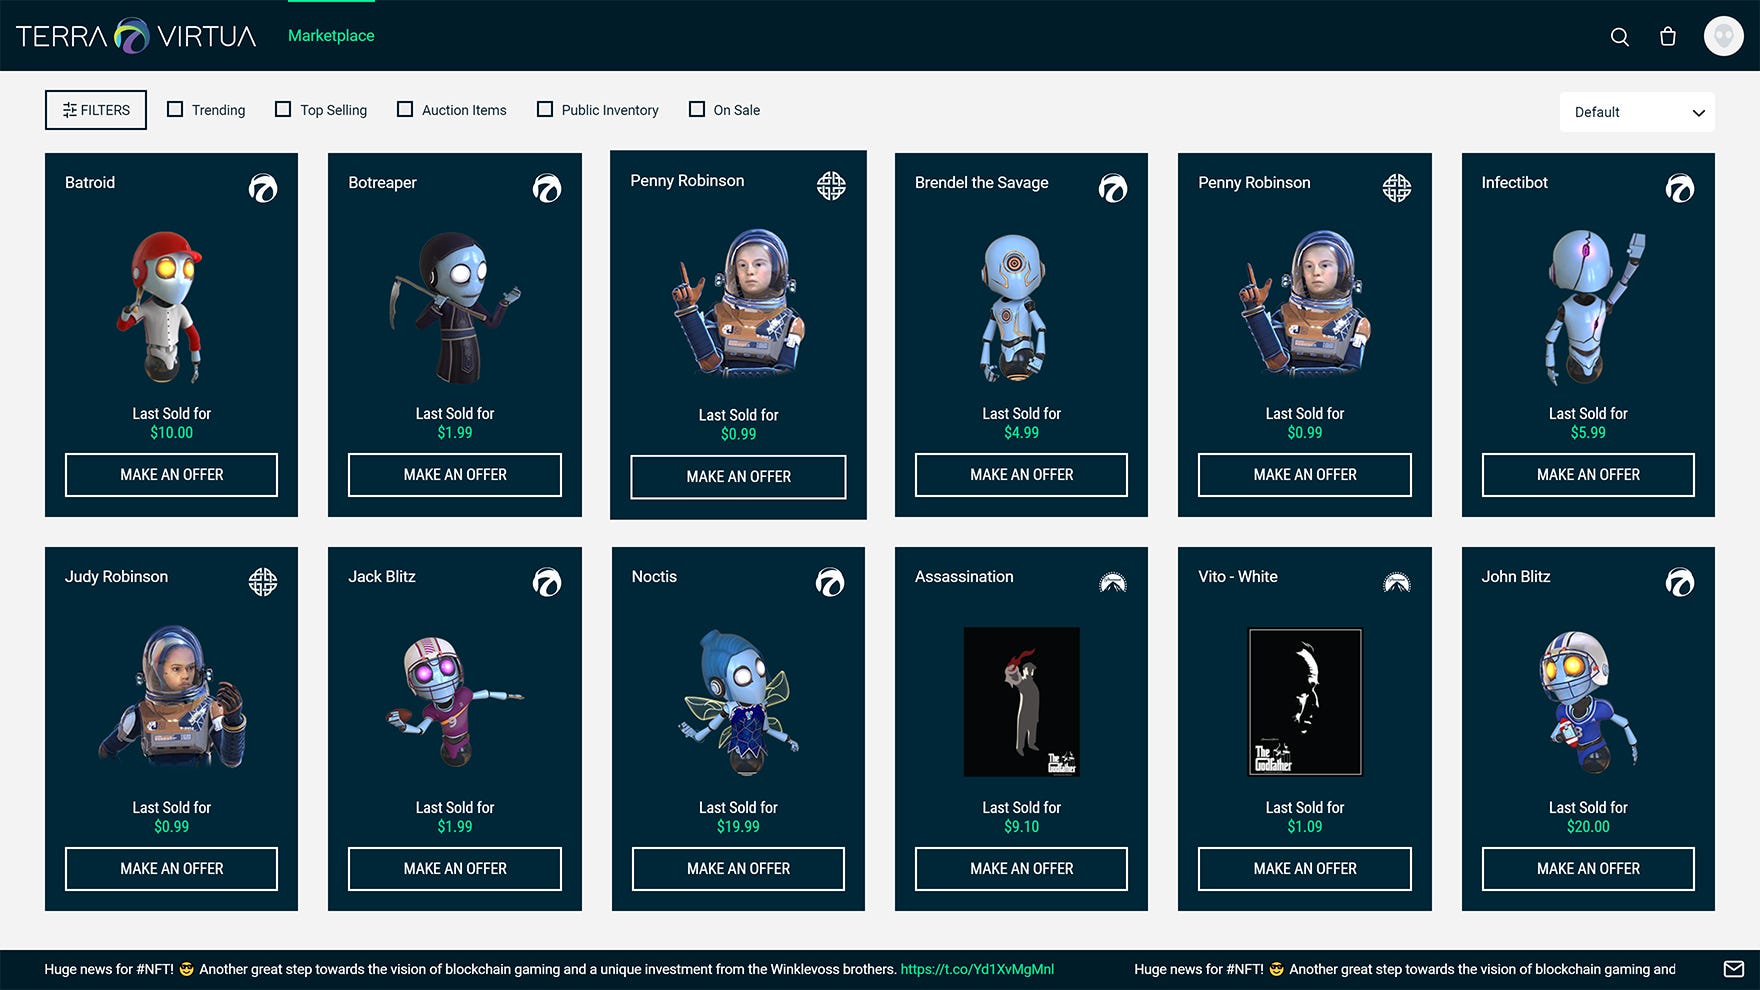Check the Auction Items filter
The height and width of the screenshot is (990, 1760).
pyautogui.click(x=405, y=109)
